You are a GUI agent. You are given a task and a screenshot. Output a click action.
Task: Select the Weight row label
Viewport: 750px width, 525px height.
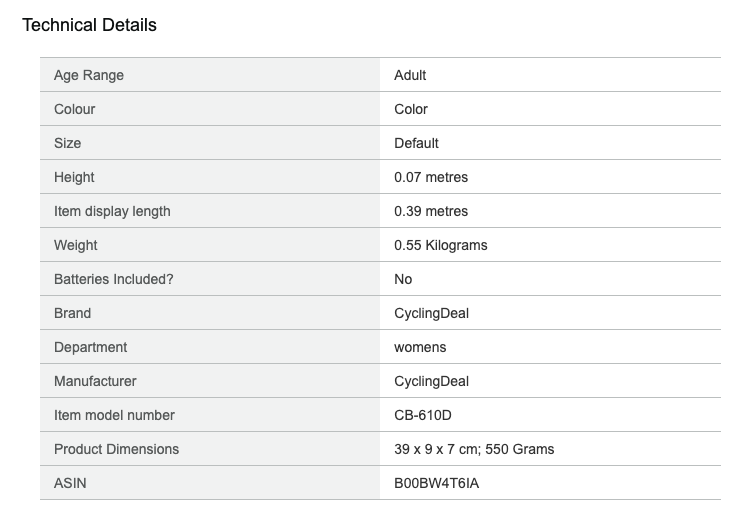tap(76, 245)
